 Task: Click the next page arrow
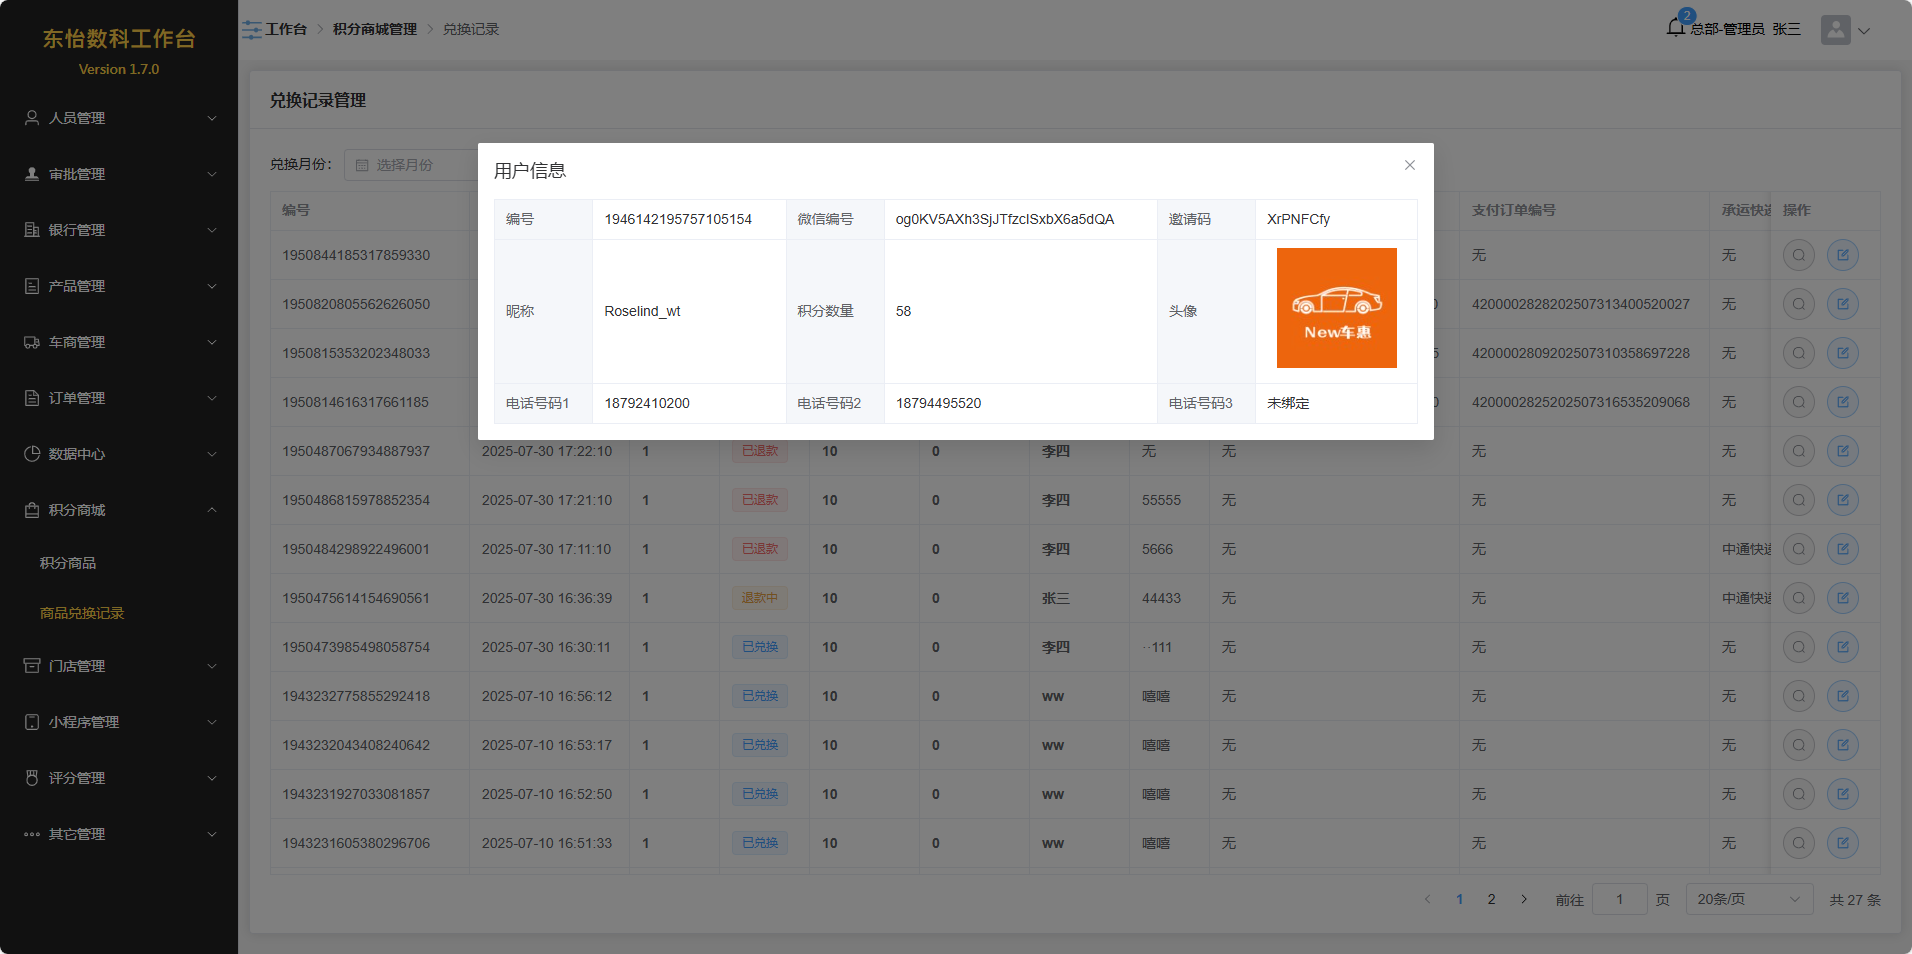coord(1524,899)
